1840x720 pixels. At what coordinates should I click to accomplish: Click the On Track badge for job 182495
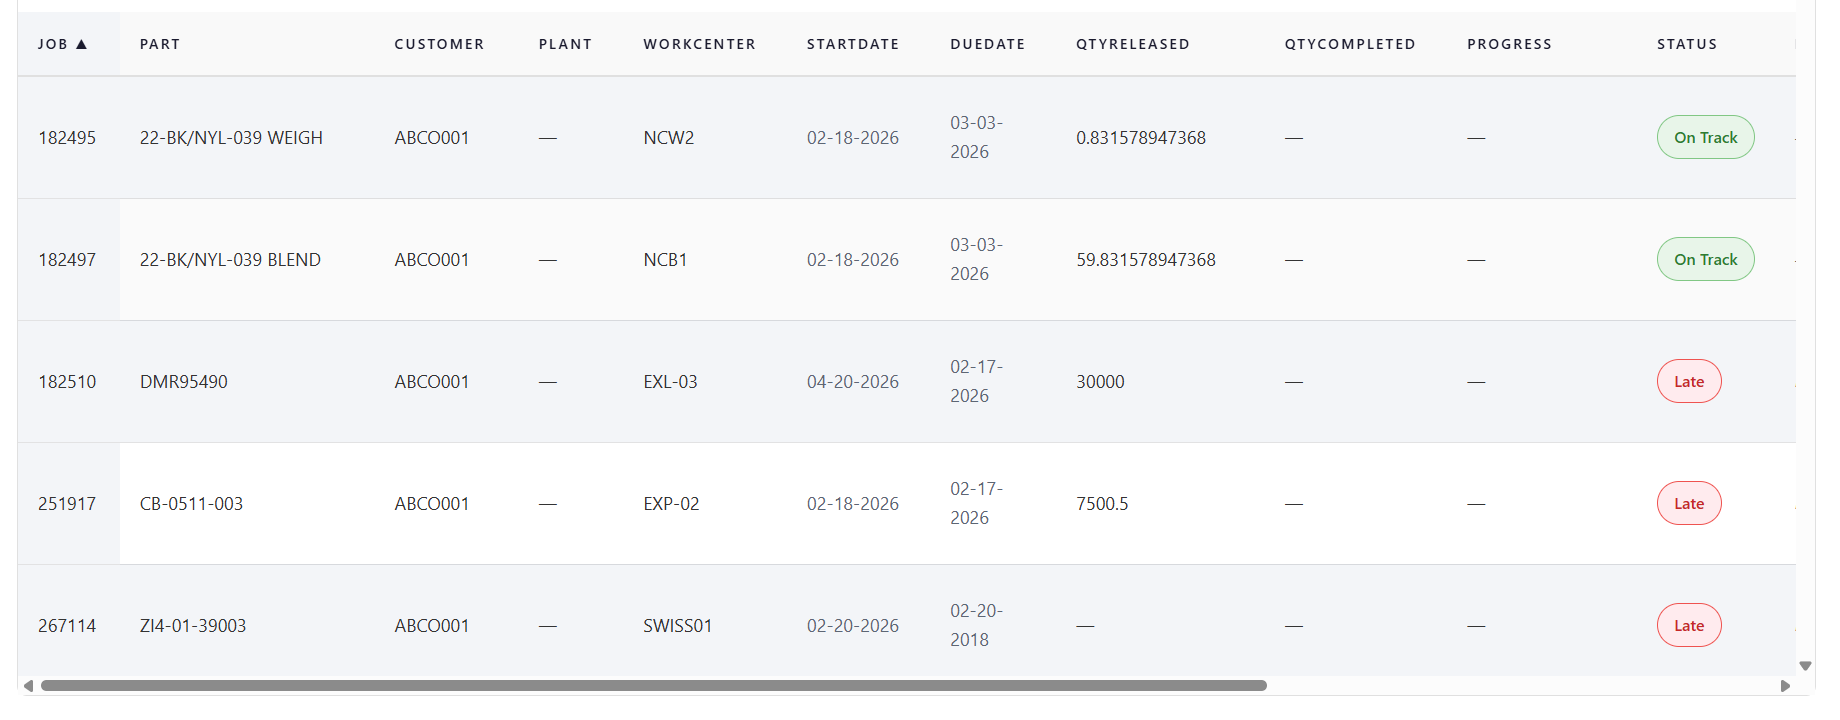1705,137
